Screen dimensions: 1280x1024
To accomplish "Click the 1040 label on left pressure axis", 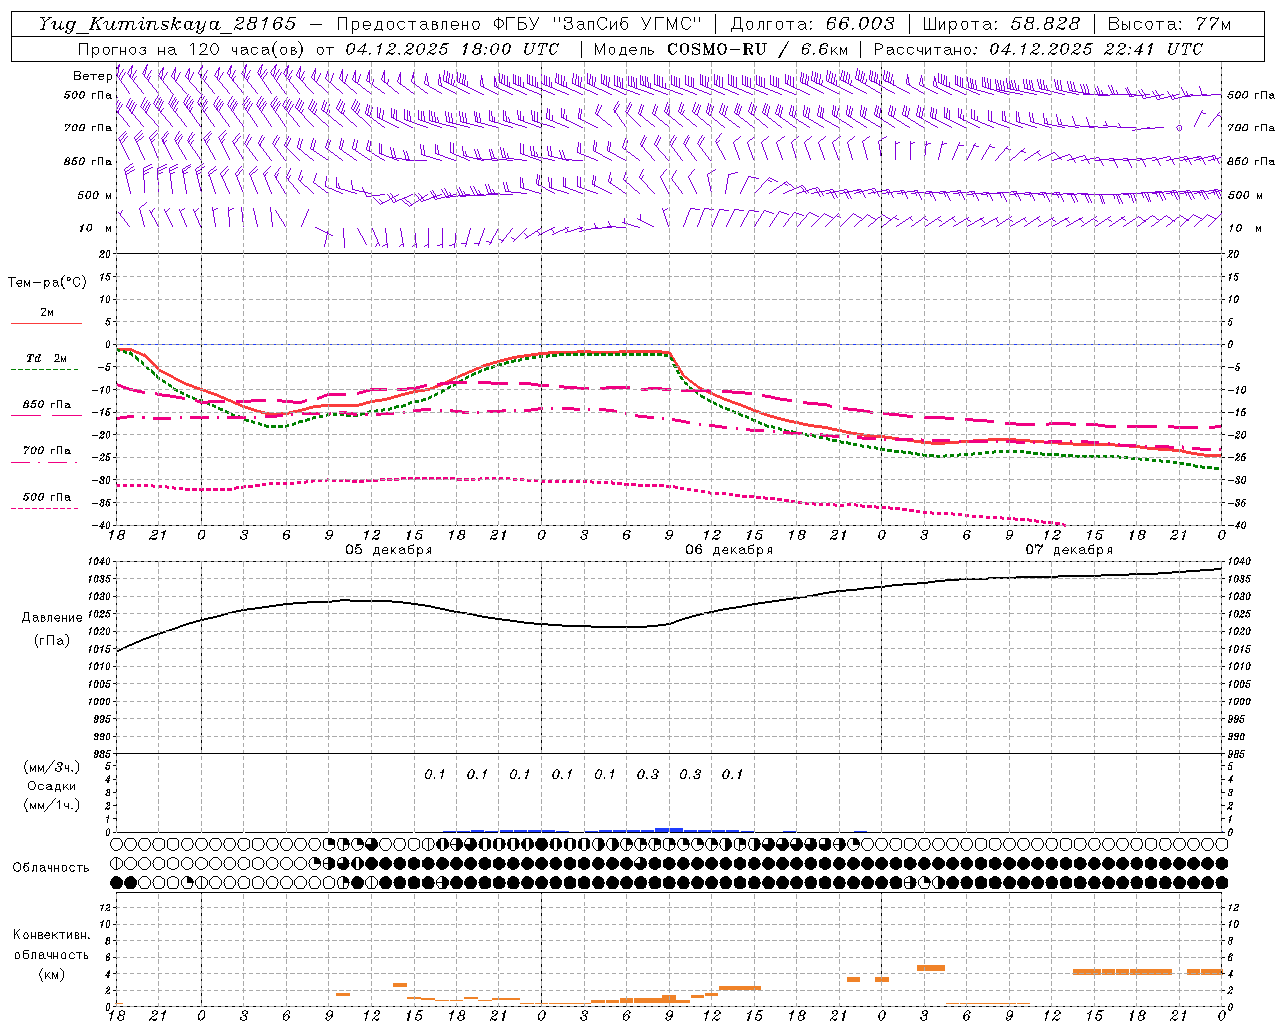I will [x=100, y=562].
